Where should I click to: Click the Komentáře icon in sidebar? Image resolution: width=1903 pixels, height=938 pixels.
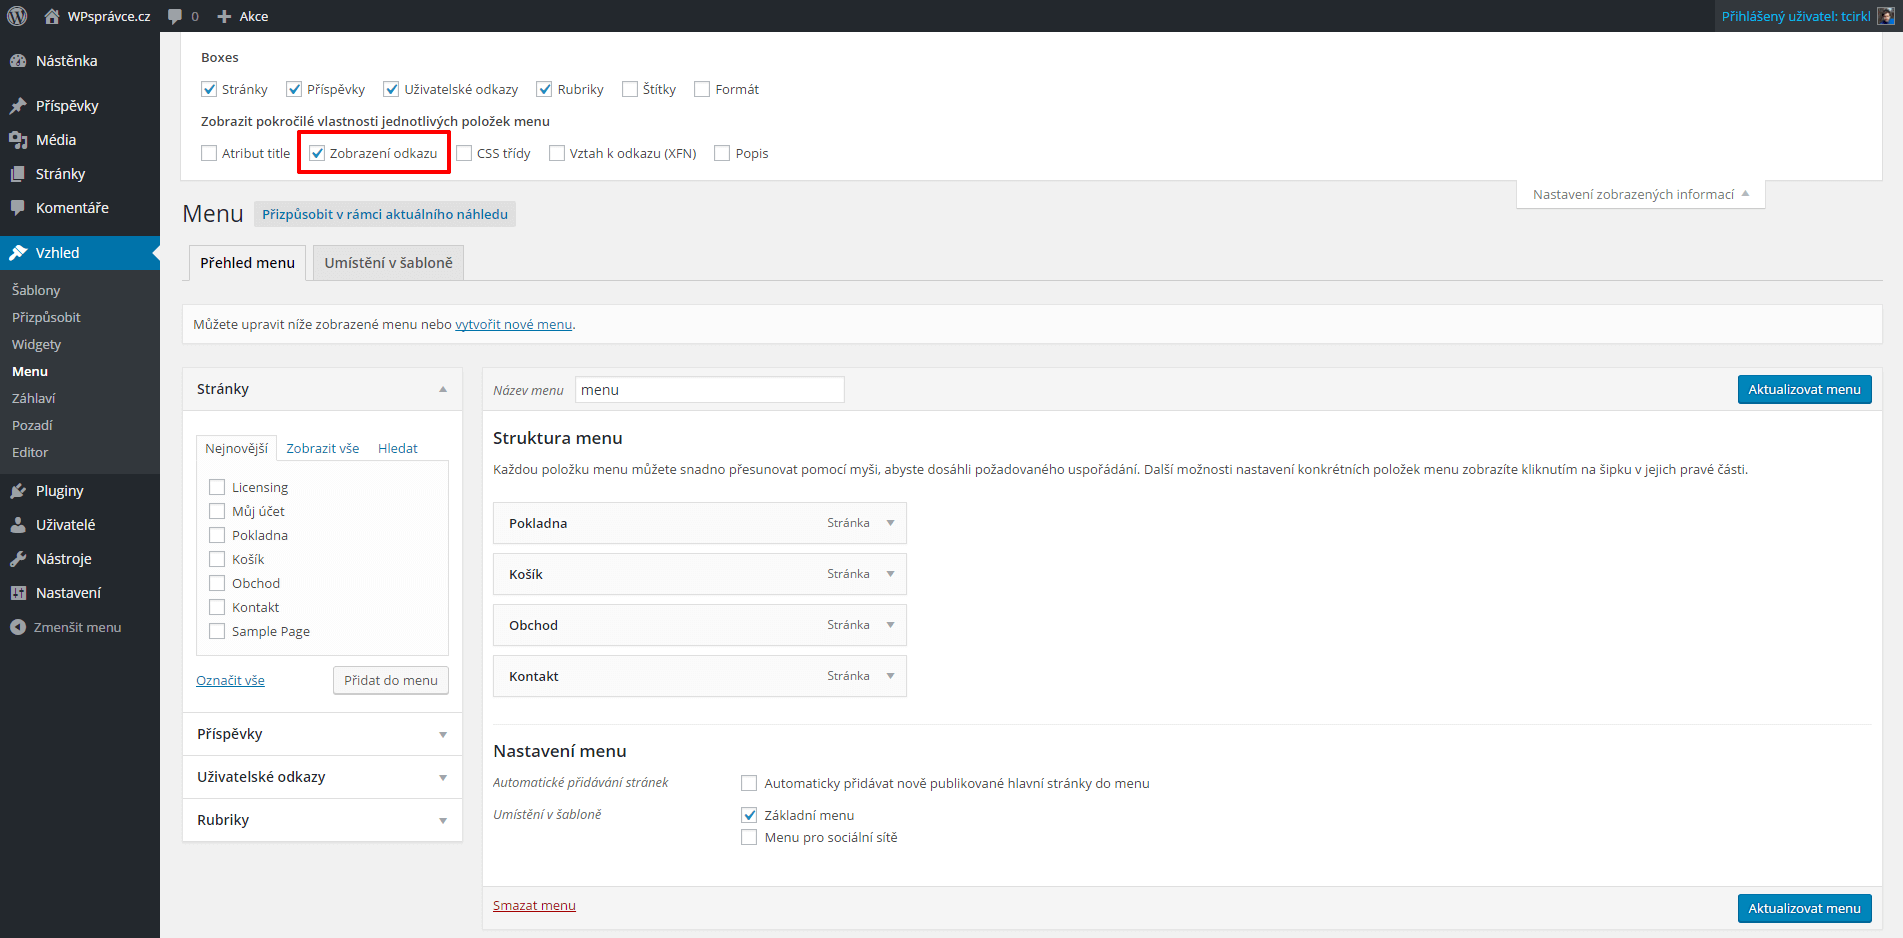click(18, 208)
